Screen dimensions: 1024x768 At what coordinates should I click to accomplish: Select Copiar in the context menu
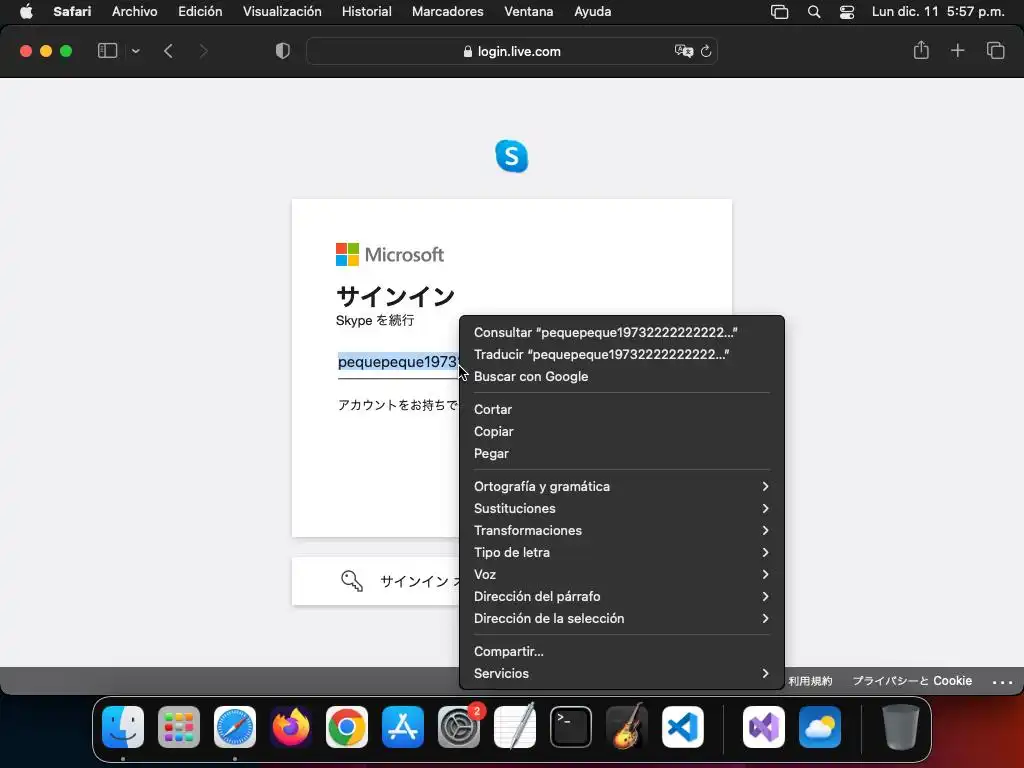[x=622, y=432]
